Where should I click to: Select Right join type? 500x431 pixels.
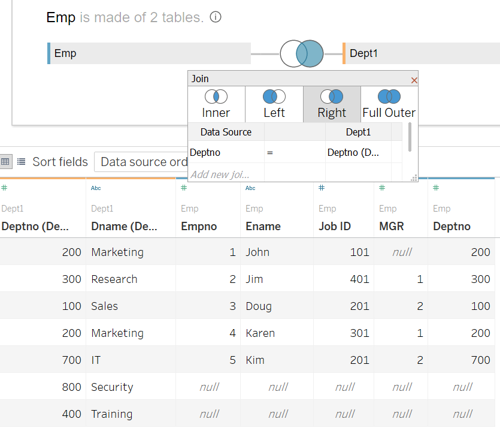[332, 104]
